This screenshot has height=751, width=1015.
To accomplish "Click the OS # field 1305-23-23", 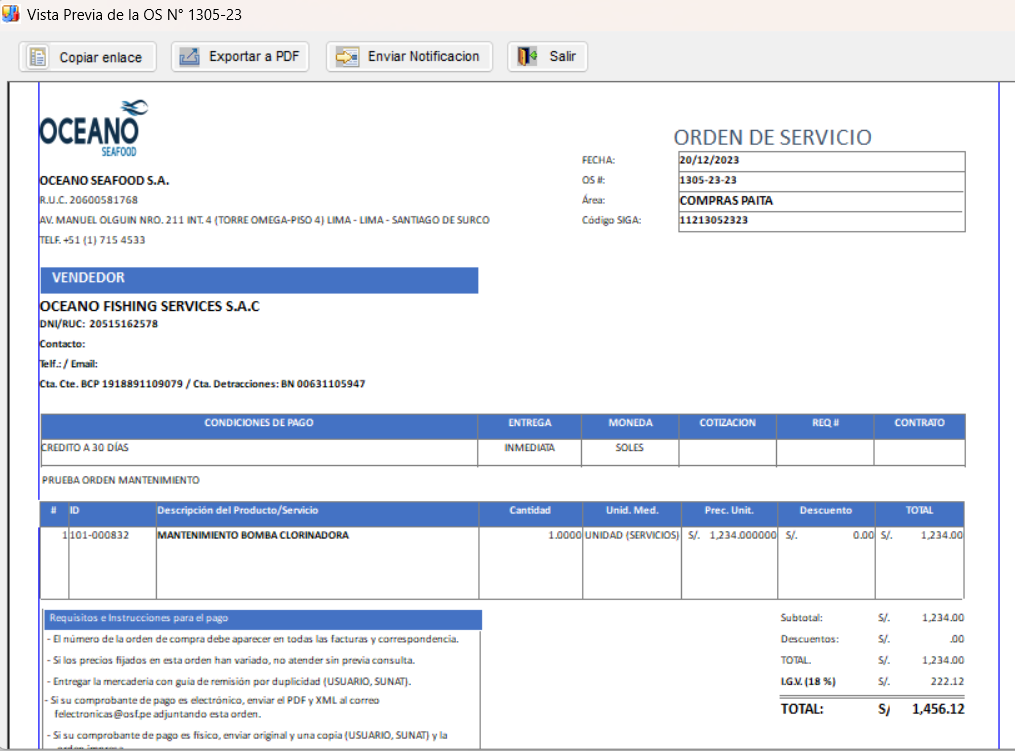I will [708, 180].
